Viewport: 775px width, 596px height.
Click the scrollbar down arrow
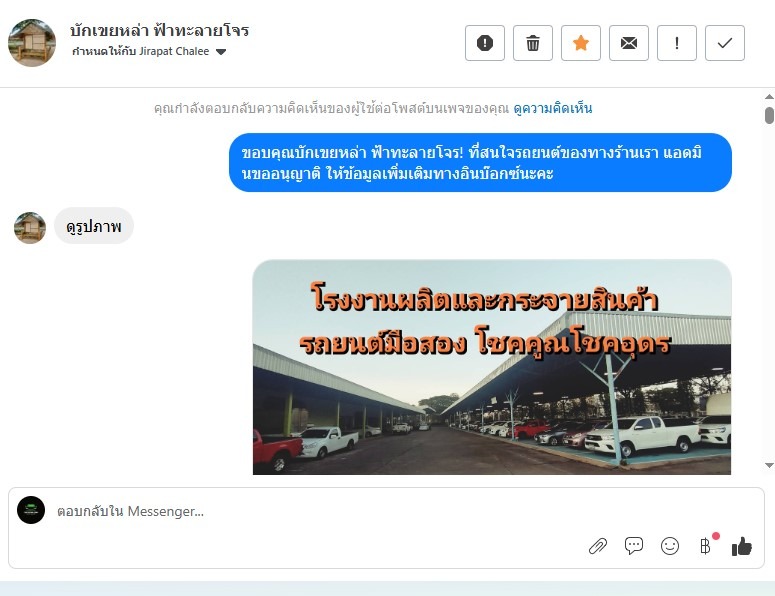[x=769, y=465]
